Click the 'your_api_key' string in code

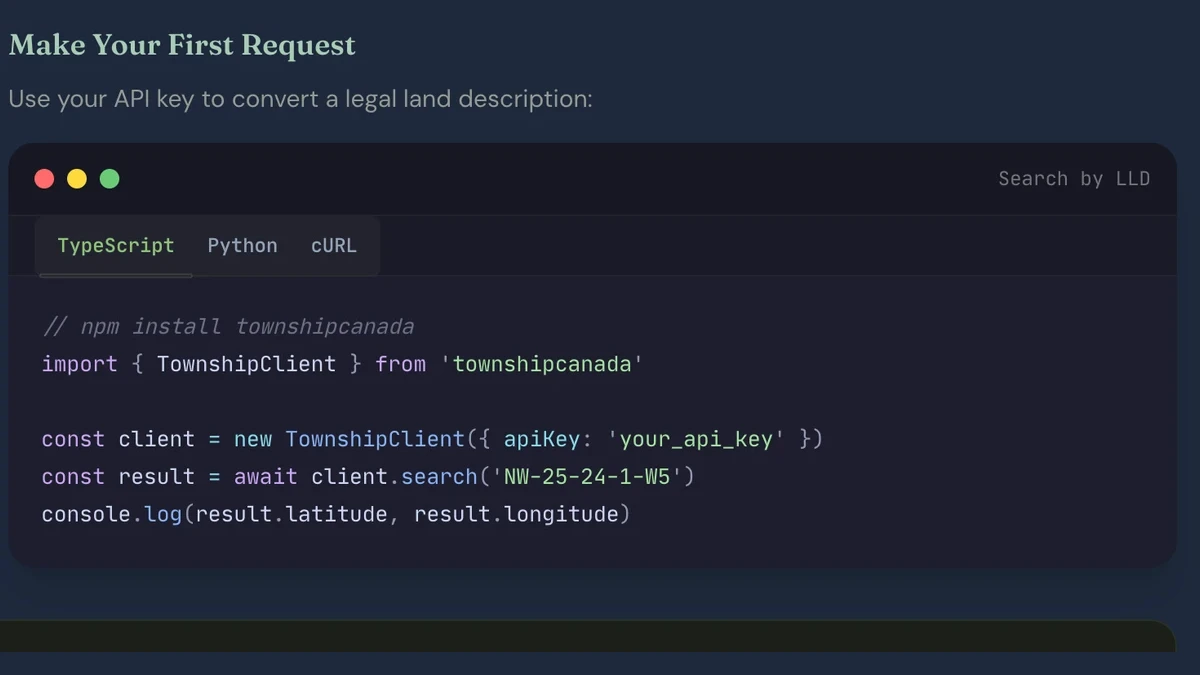pos(696,439)
